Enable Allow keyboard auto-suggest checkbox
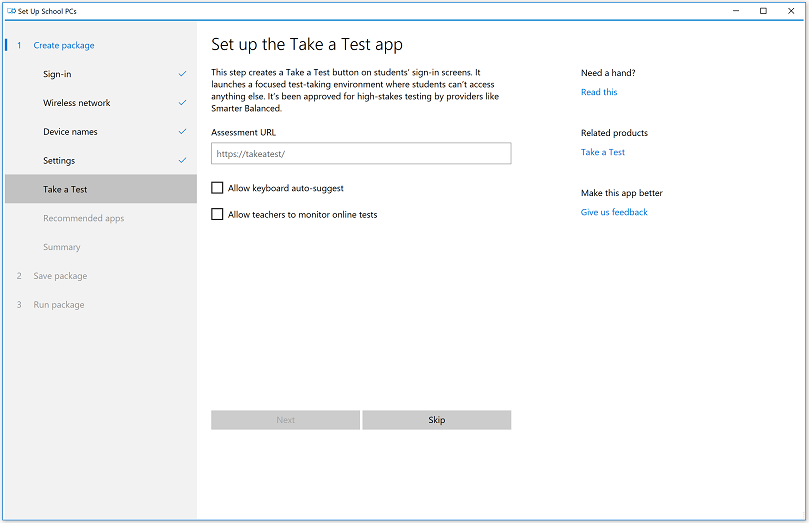This screenshot has width=809, height=523. click(218, 188)
